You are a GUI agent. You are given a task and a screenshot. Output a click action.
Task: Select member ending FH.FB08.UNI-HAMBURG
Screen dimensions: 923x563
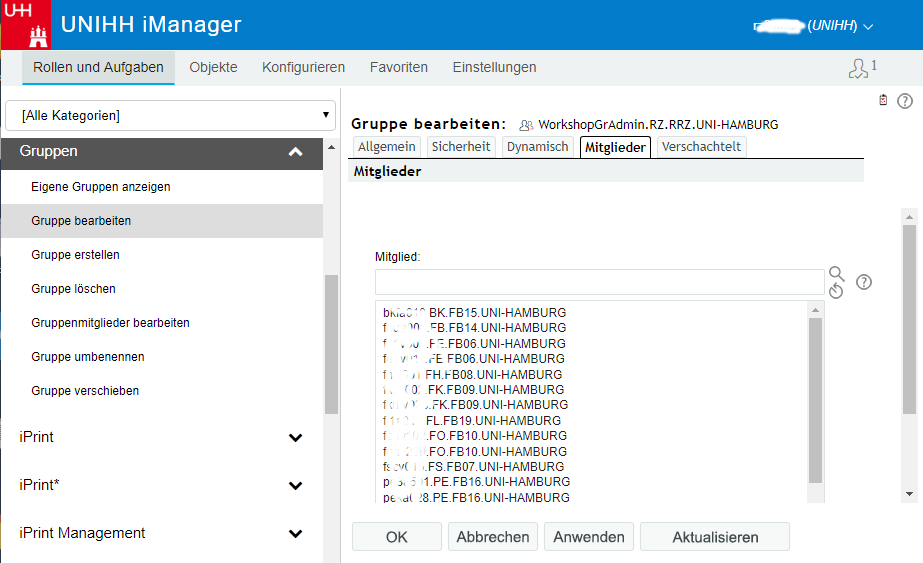[x=473, y=375]
